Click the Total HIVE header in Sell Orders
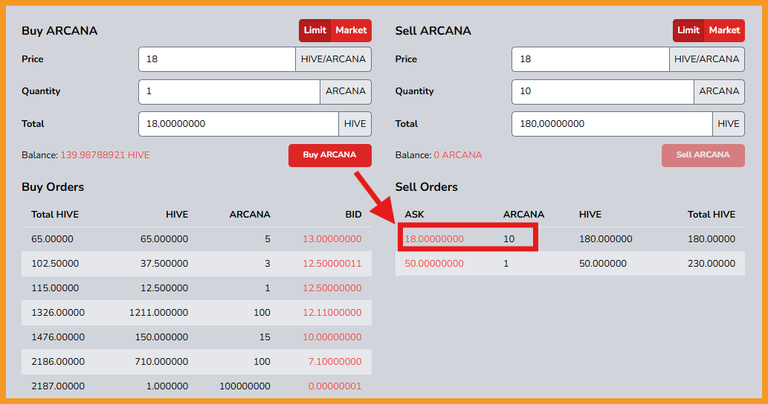Image resolution: width=768 pixels, height=404 pixels. (x=711, y=214)
